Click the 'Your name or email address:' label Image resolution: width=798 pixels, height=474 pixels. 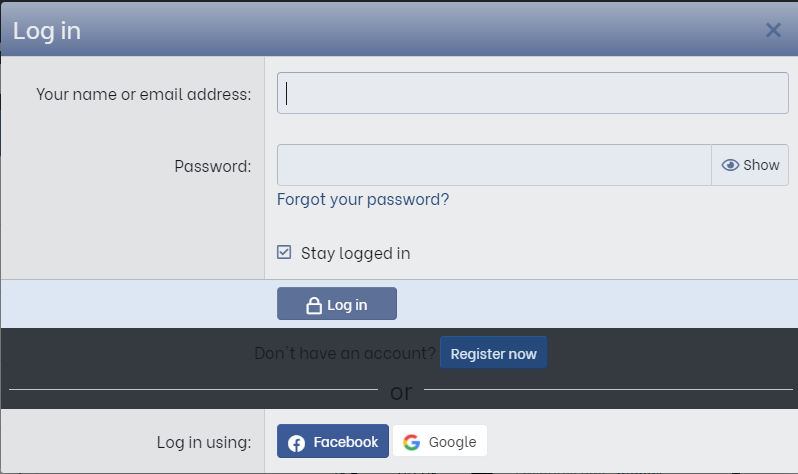click(143, 94)
